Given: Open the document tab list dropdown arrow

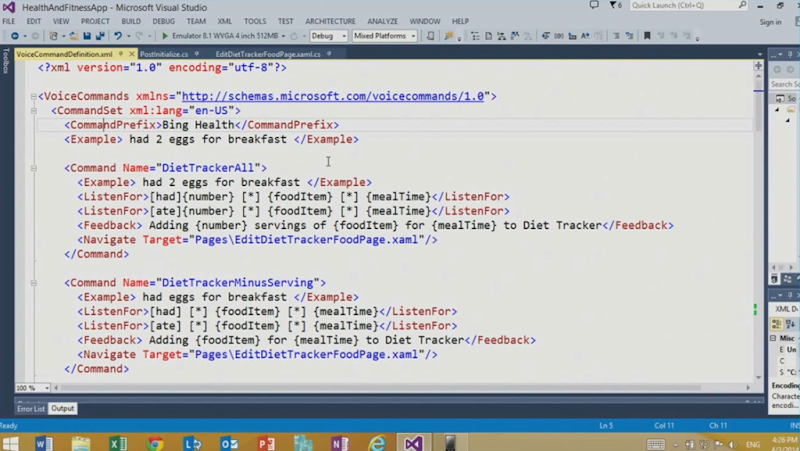Looking at the screenshot, I should coord(760,54).
